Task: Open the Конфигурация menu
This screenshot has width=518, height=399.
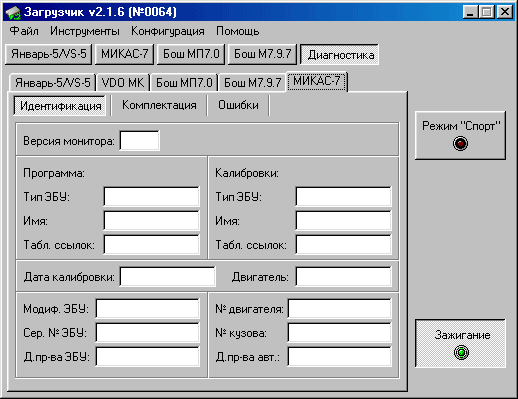Action: (168, 31)
